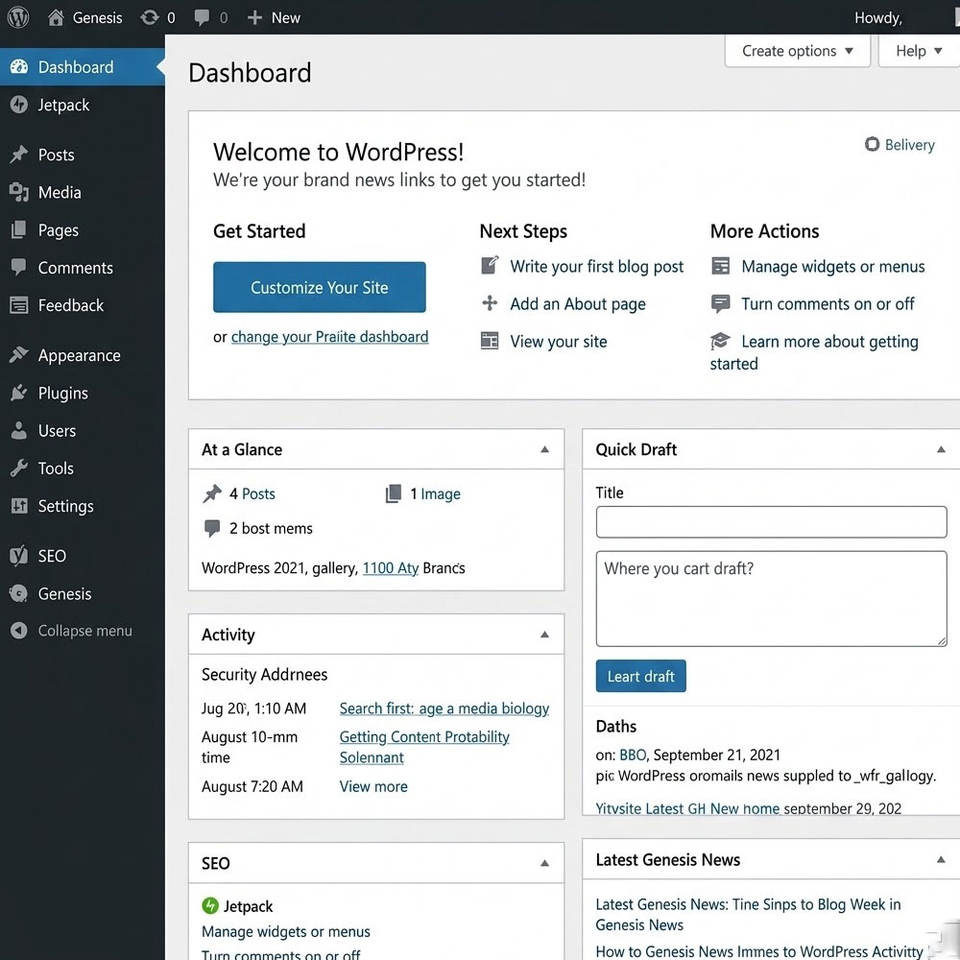Viewport: 960px width, 960px height.
Task: Click the Jetpack sidebar icon
Action: (19, 105)
